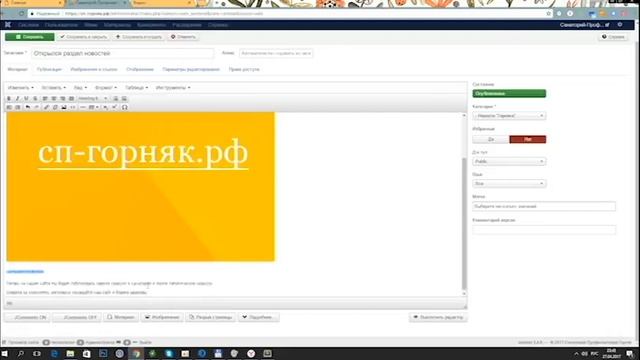The height and width of the screenshot is (360, 640).
Task: Click the Italic icon in editor toolbar
Action: [x=18, y=98]
